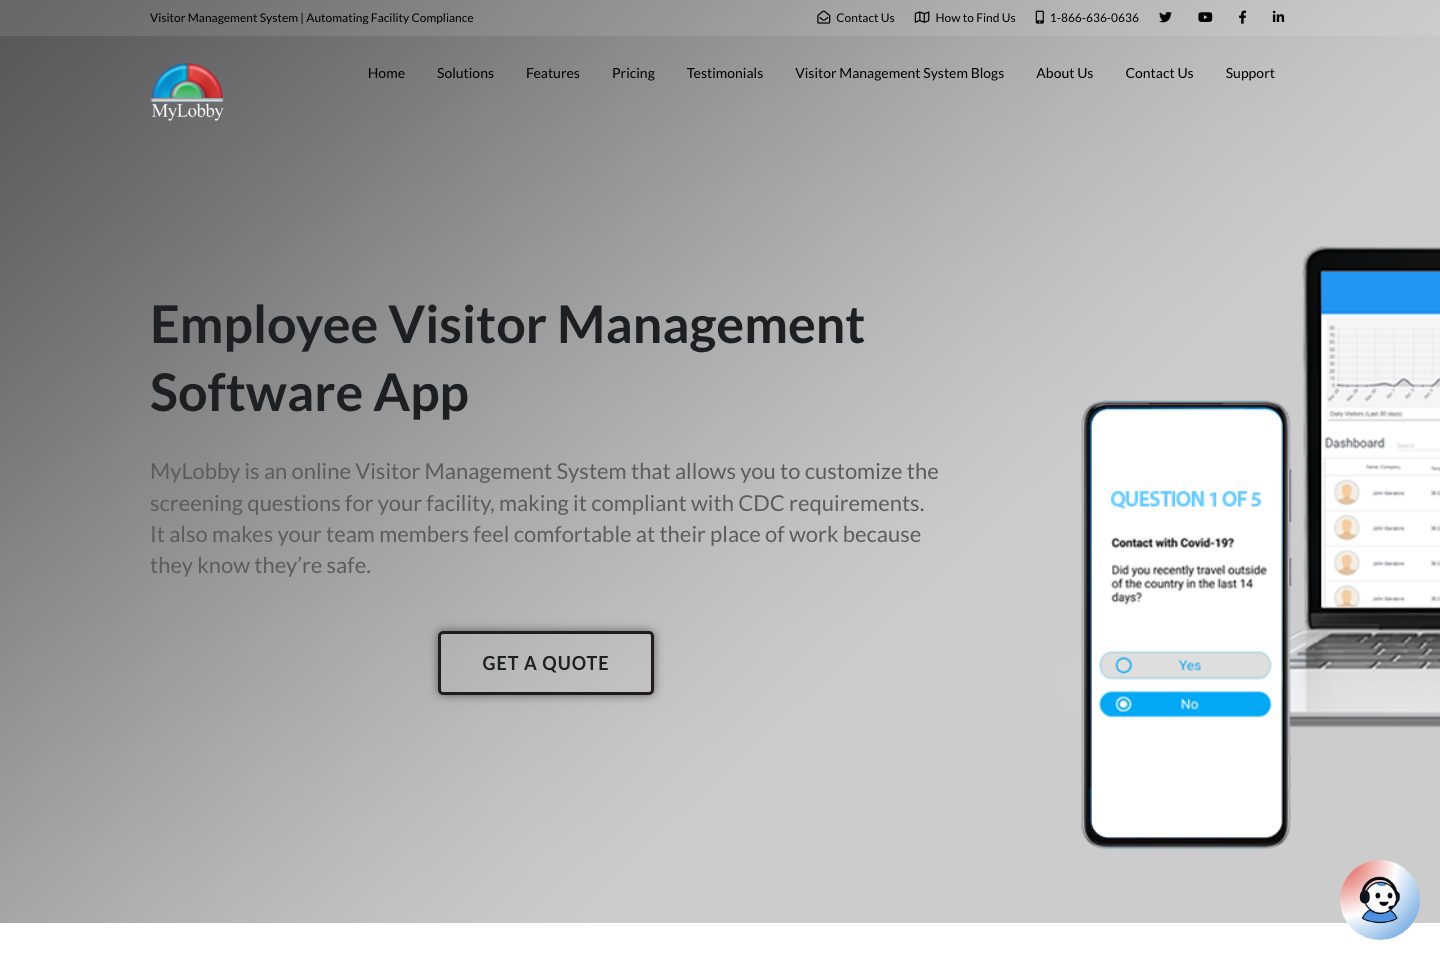Go to the Home menu item
Screen dimensions: 1440x960
(386, 73)
